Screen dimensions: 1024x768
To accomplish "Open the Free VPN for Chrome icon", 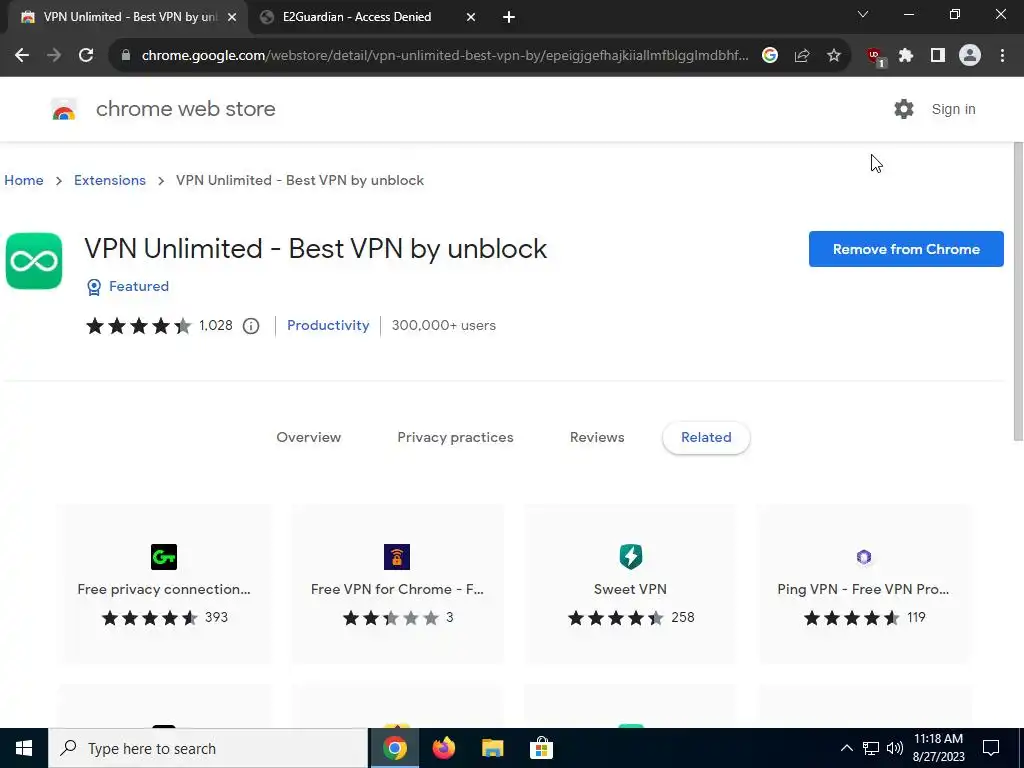I will pos(397,557).
